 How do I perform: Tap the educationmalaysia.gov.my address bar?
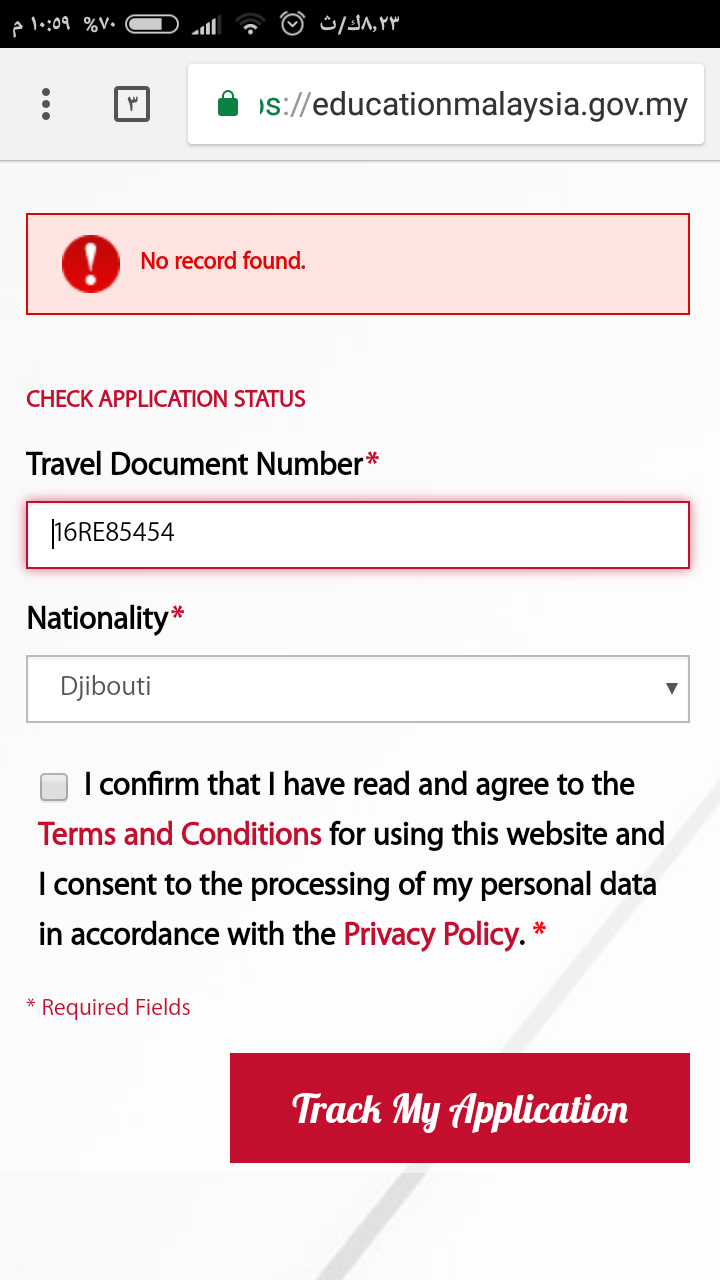click(470, 104)
